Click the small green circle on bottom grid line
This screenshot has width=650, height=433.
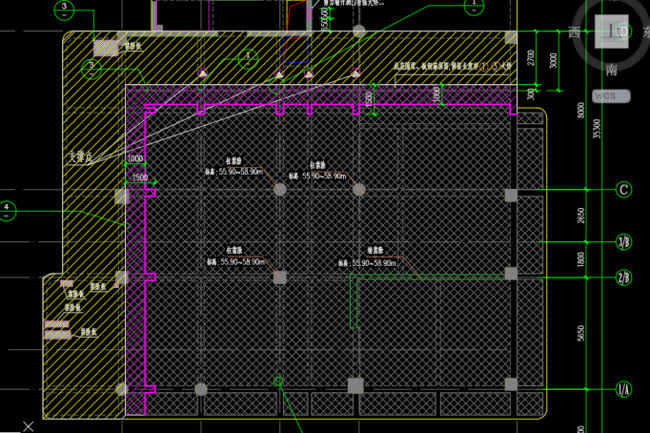[279, 381]
